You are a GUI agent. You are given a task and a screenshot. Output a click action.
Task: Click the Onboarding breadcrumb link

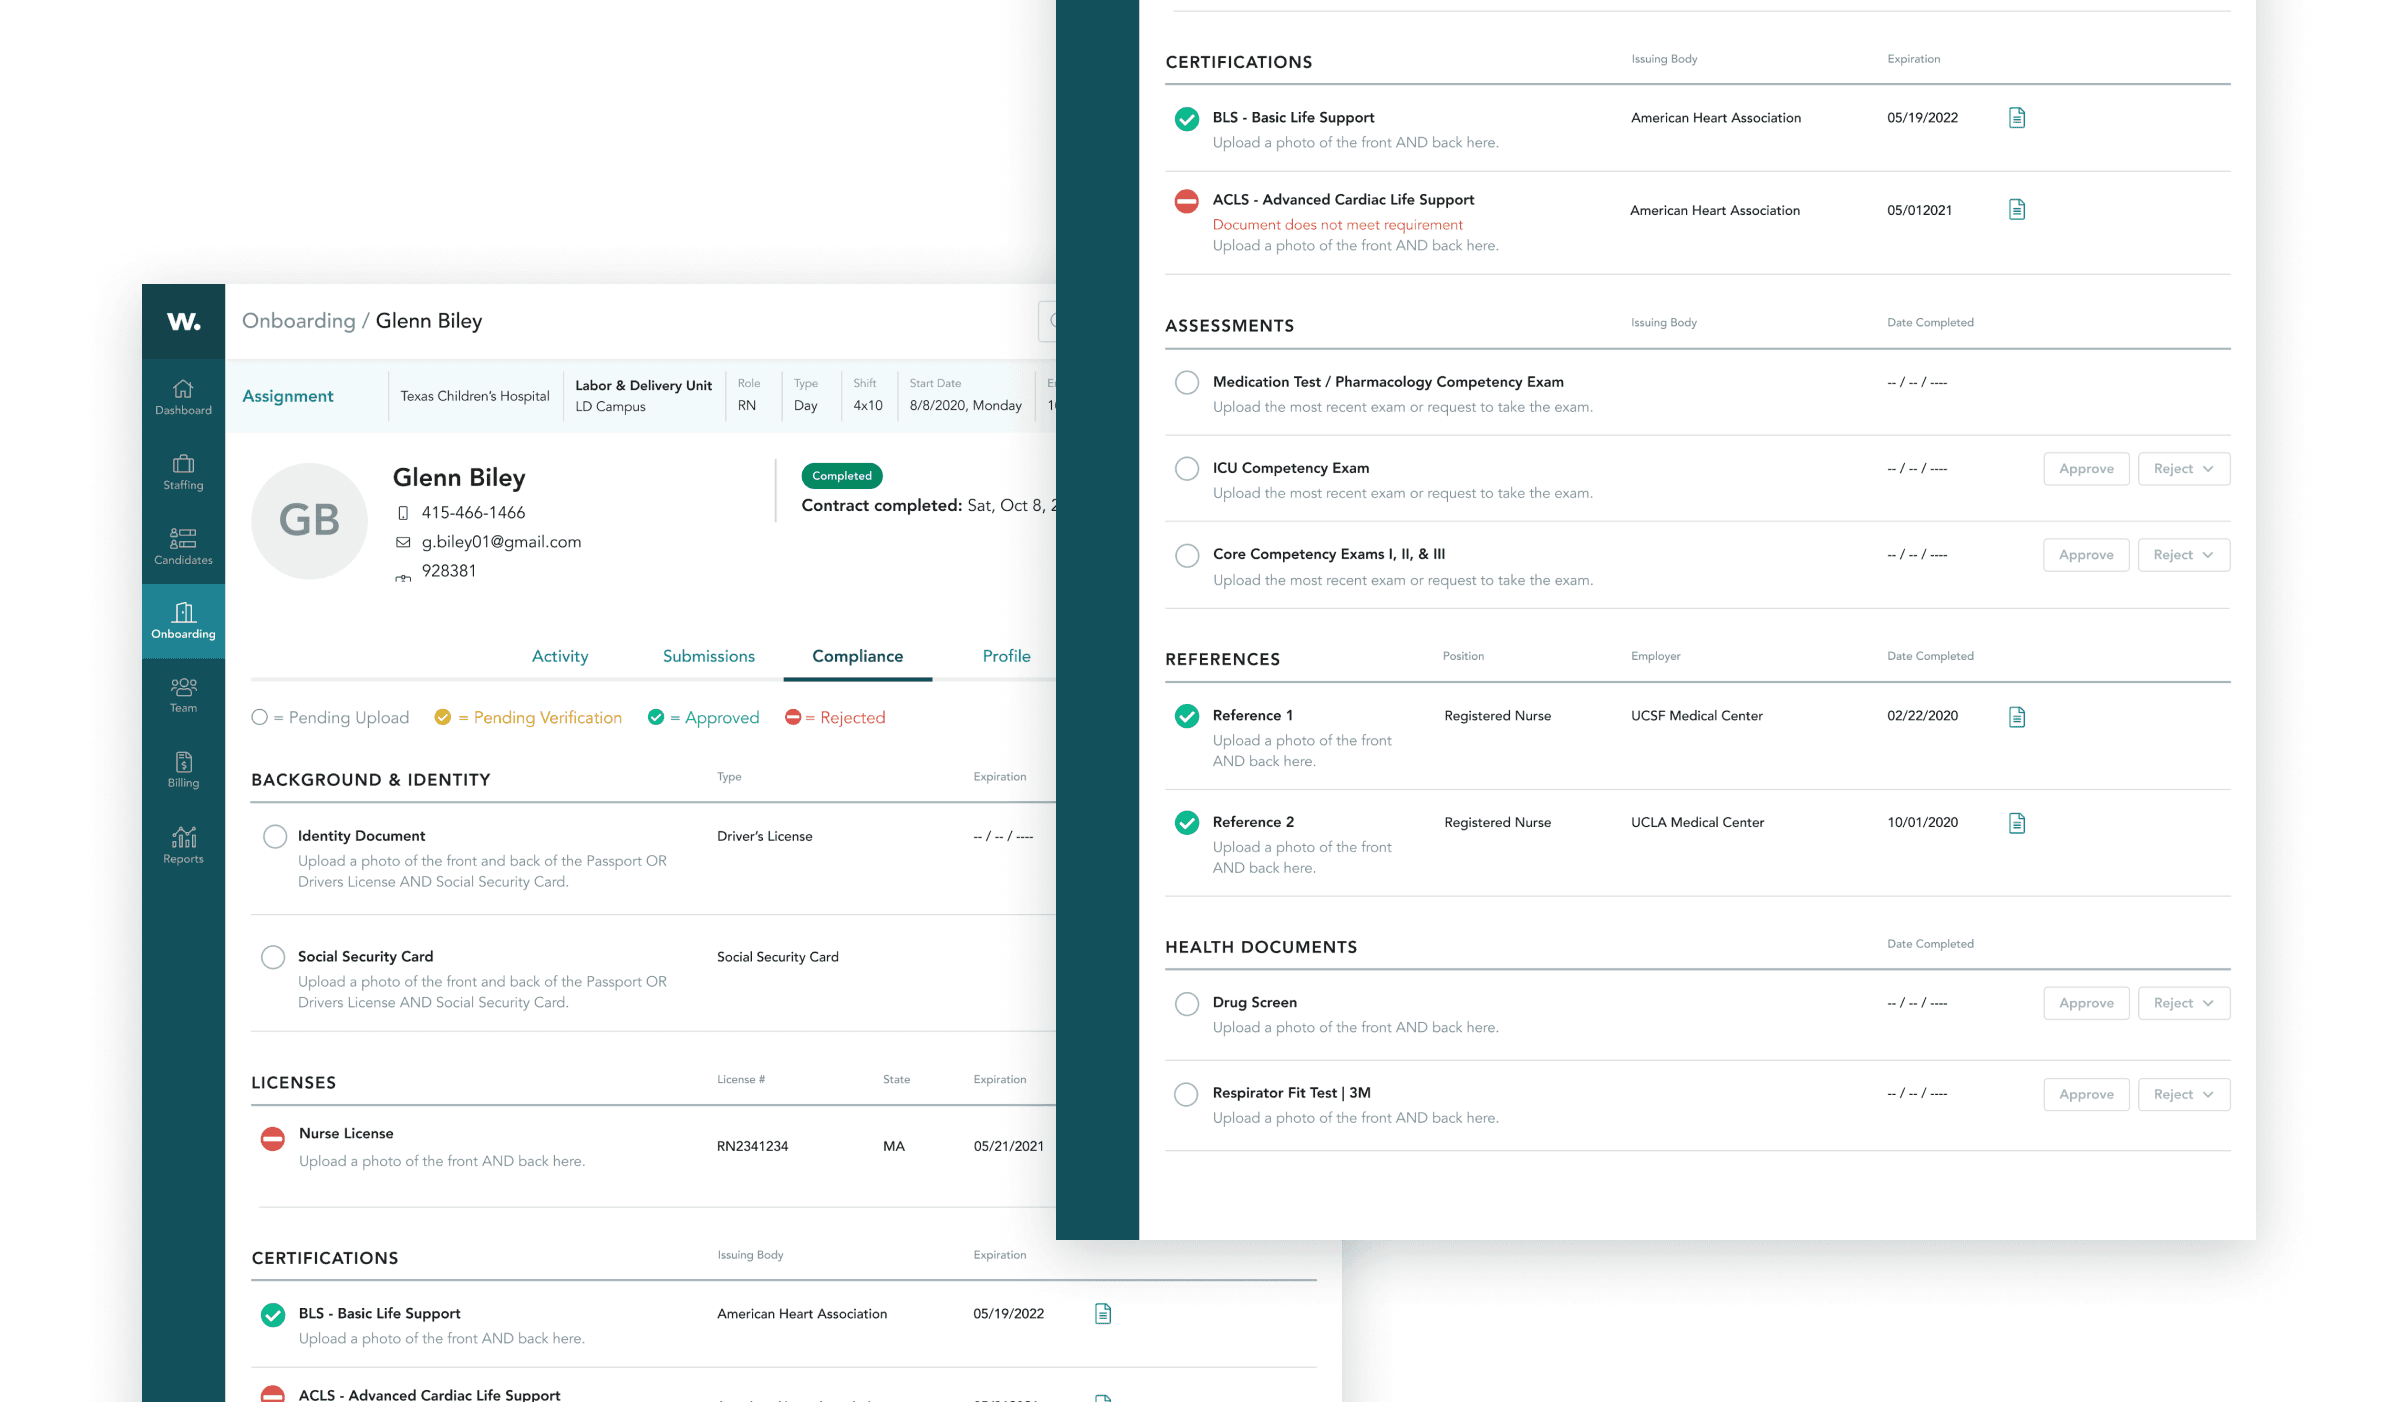coord(298,321)
